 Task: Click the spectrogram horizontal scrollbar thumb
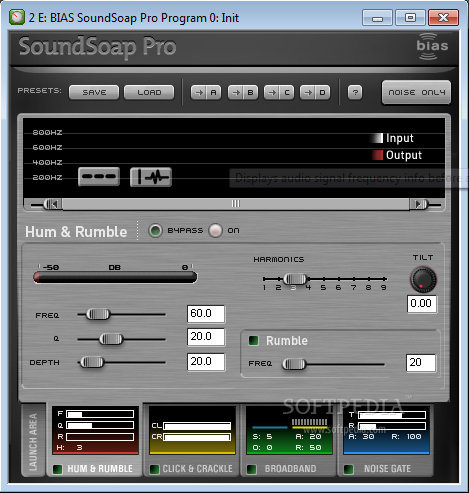(x=236, y=204)
